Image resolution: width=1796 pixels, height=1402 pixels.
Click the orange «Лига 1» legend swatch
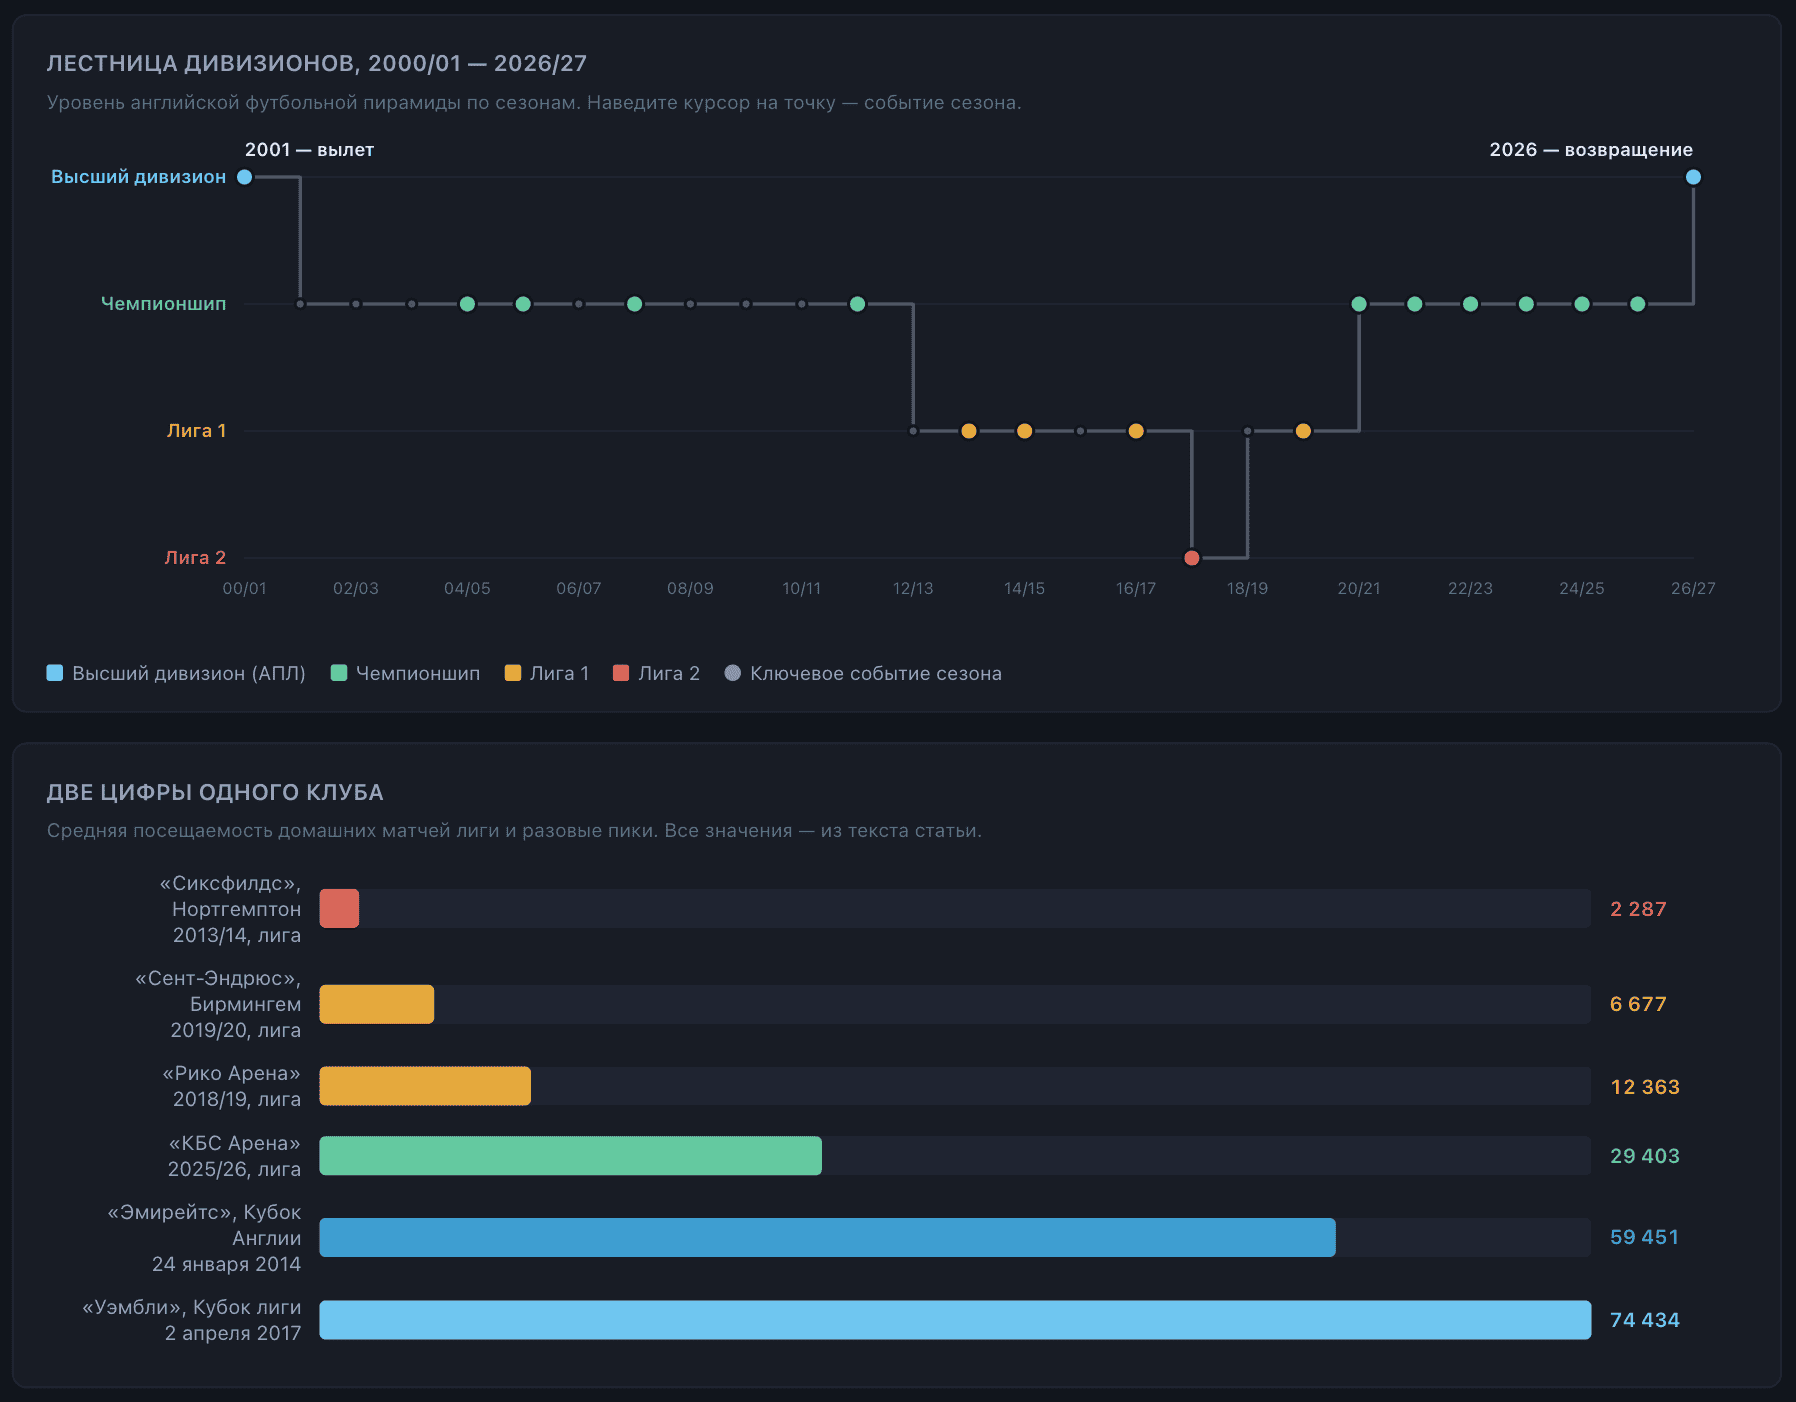coord(513,673)
